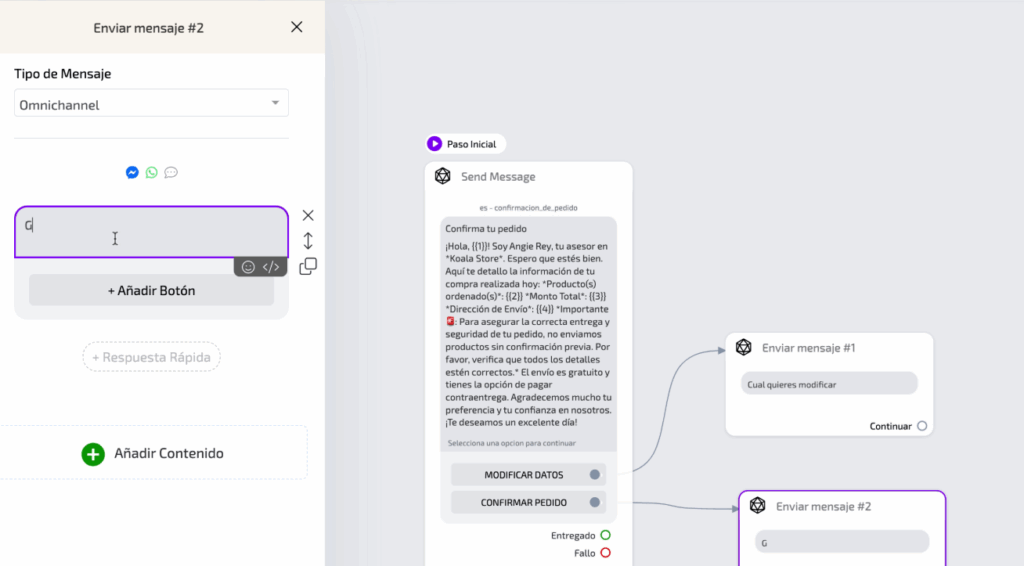The image size is (1024, 566).
Task: Click the Respuesta Rápida button
Action: pyautogui.click(x=151, y=357)
